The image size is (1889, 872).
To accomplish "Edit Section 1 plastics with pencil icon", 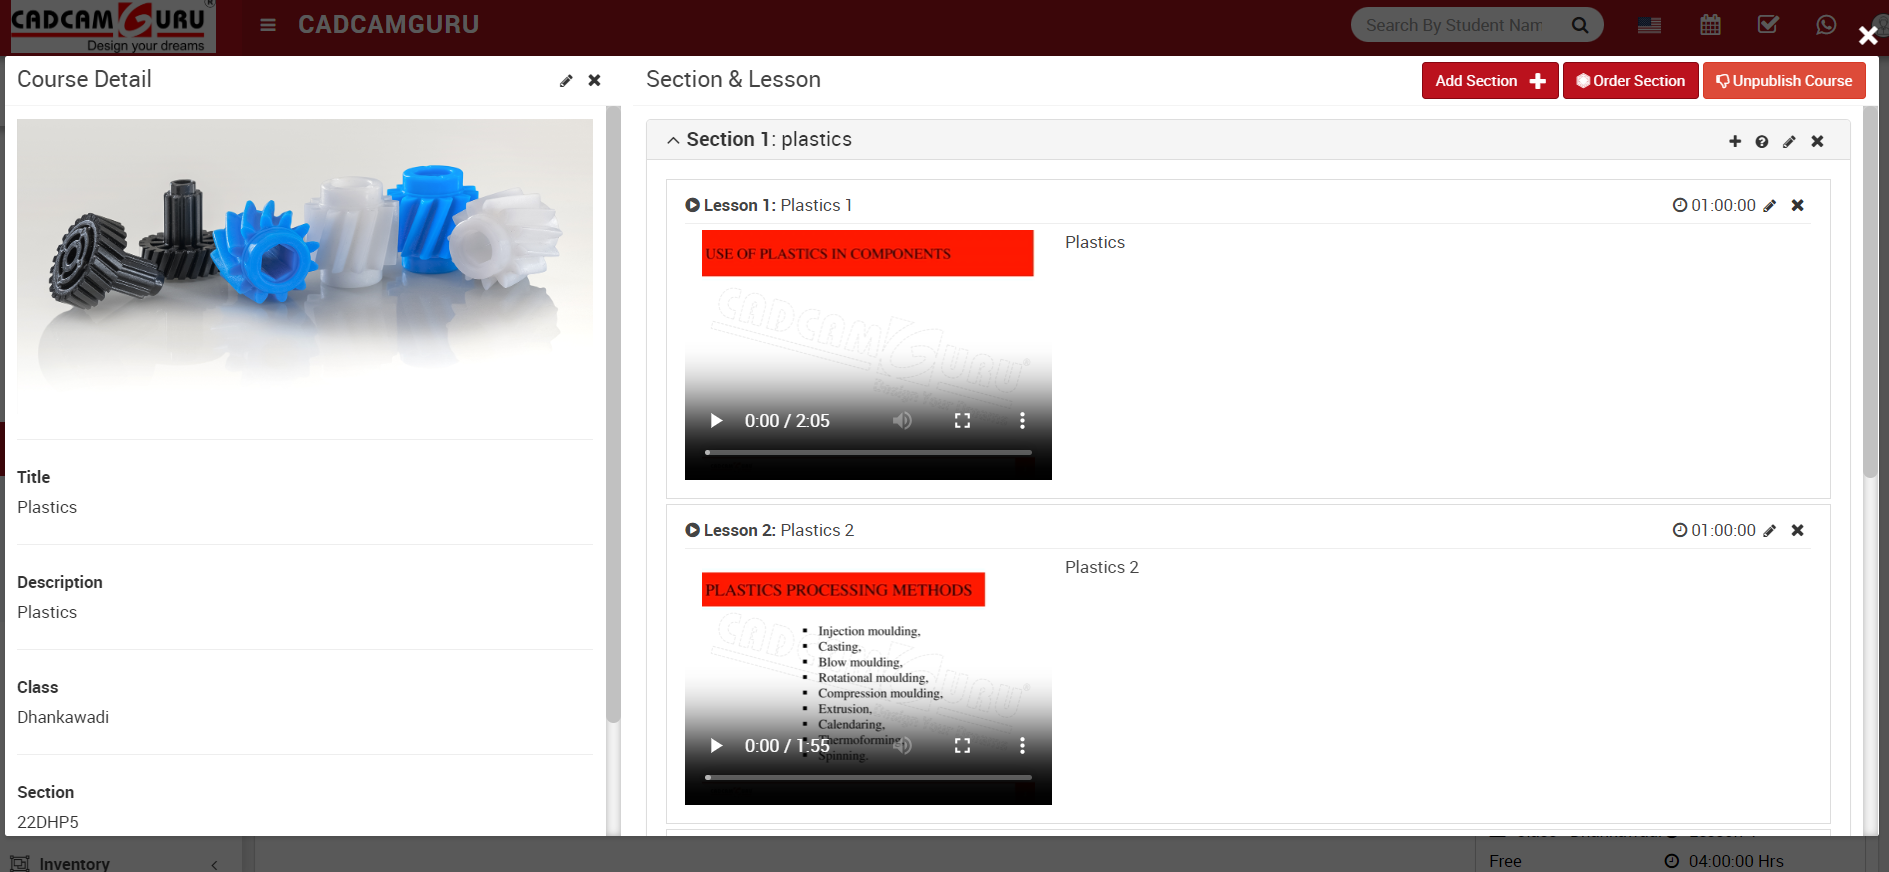I will click(x=1789, y=142).
